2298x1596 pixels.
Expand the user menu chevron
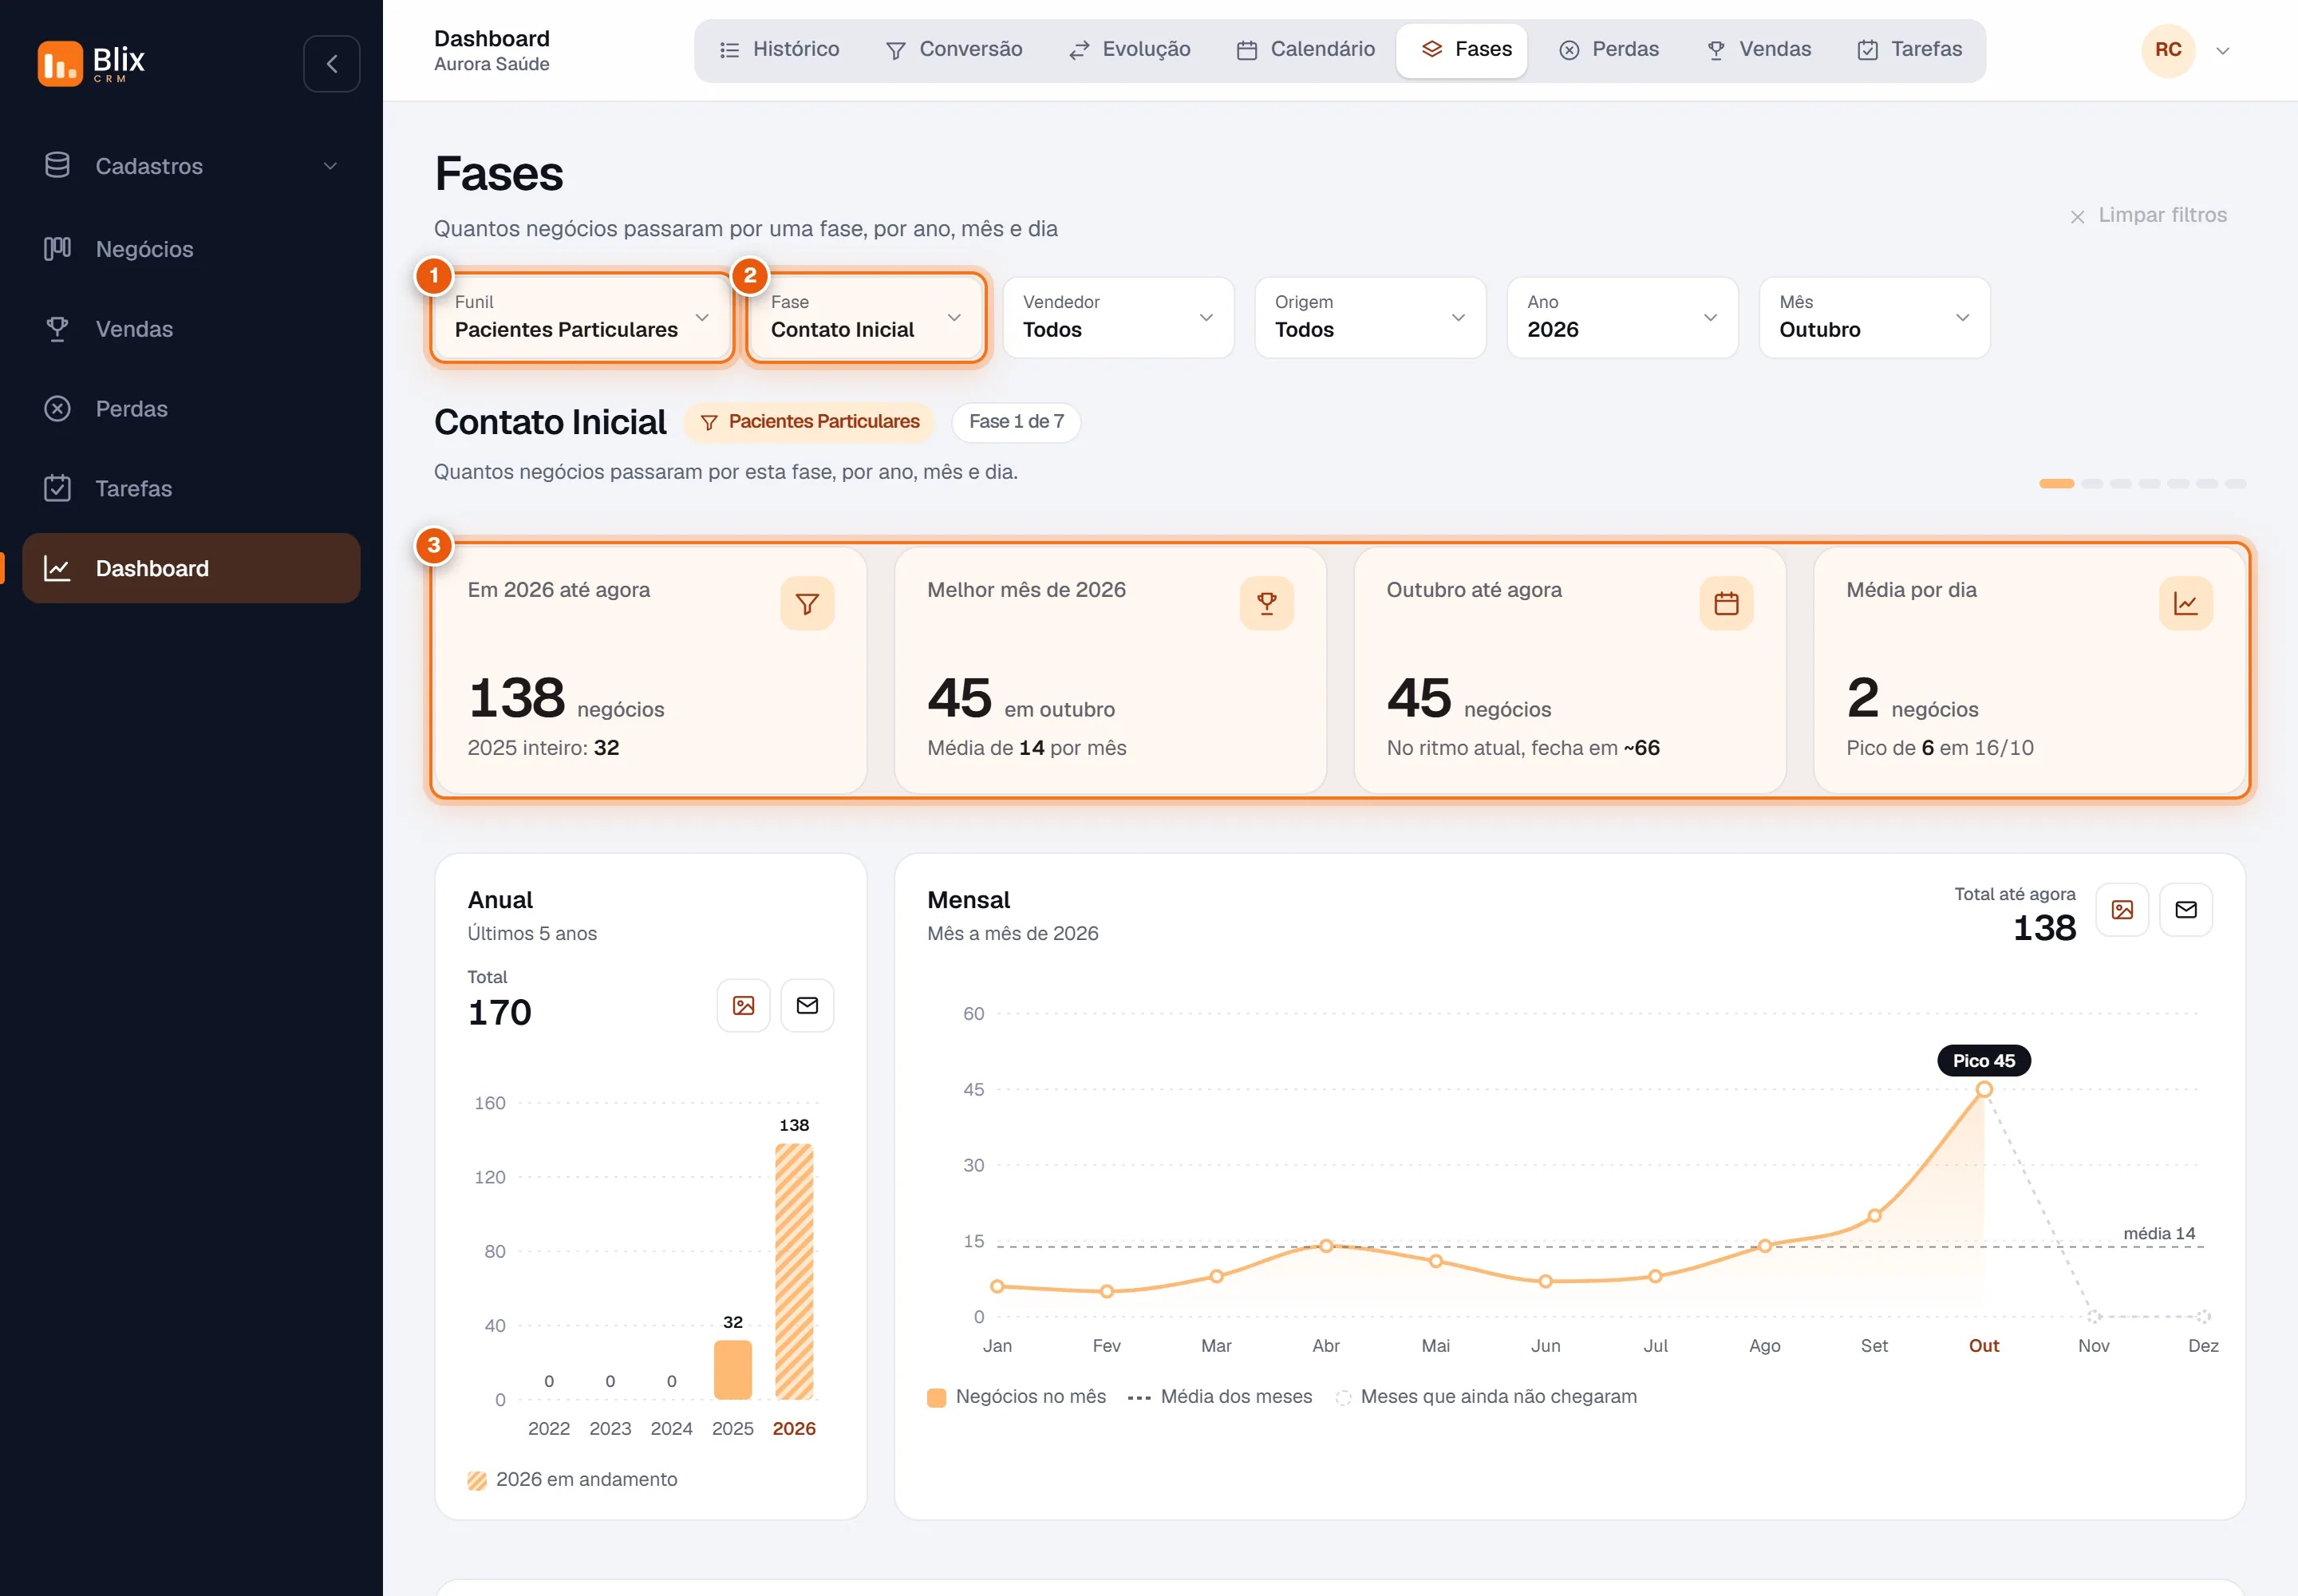[2223, 51]
